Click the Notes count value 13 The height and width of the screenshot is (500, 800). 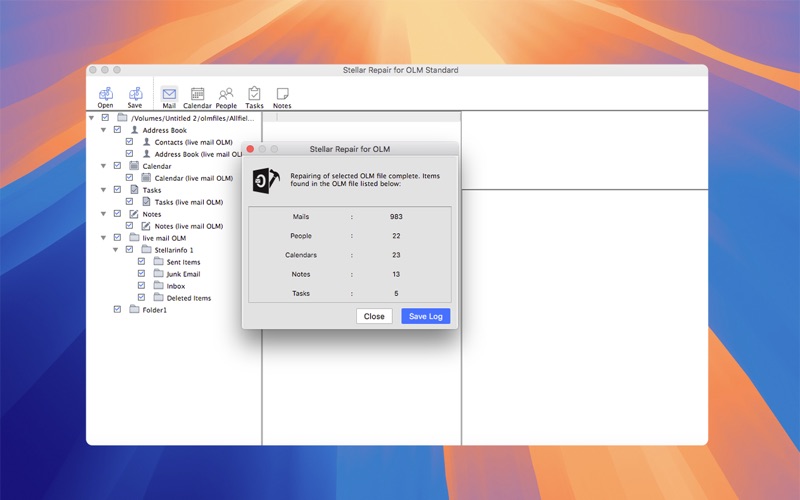click(x=396, y=274)
